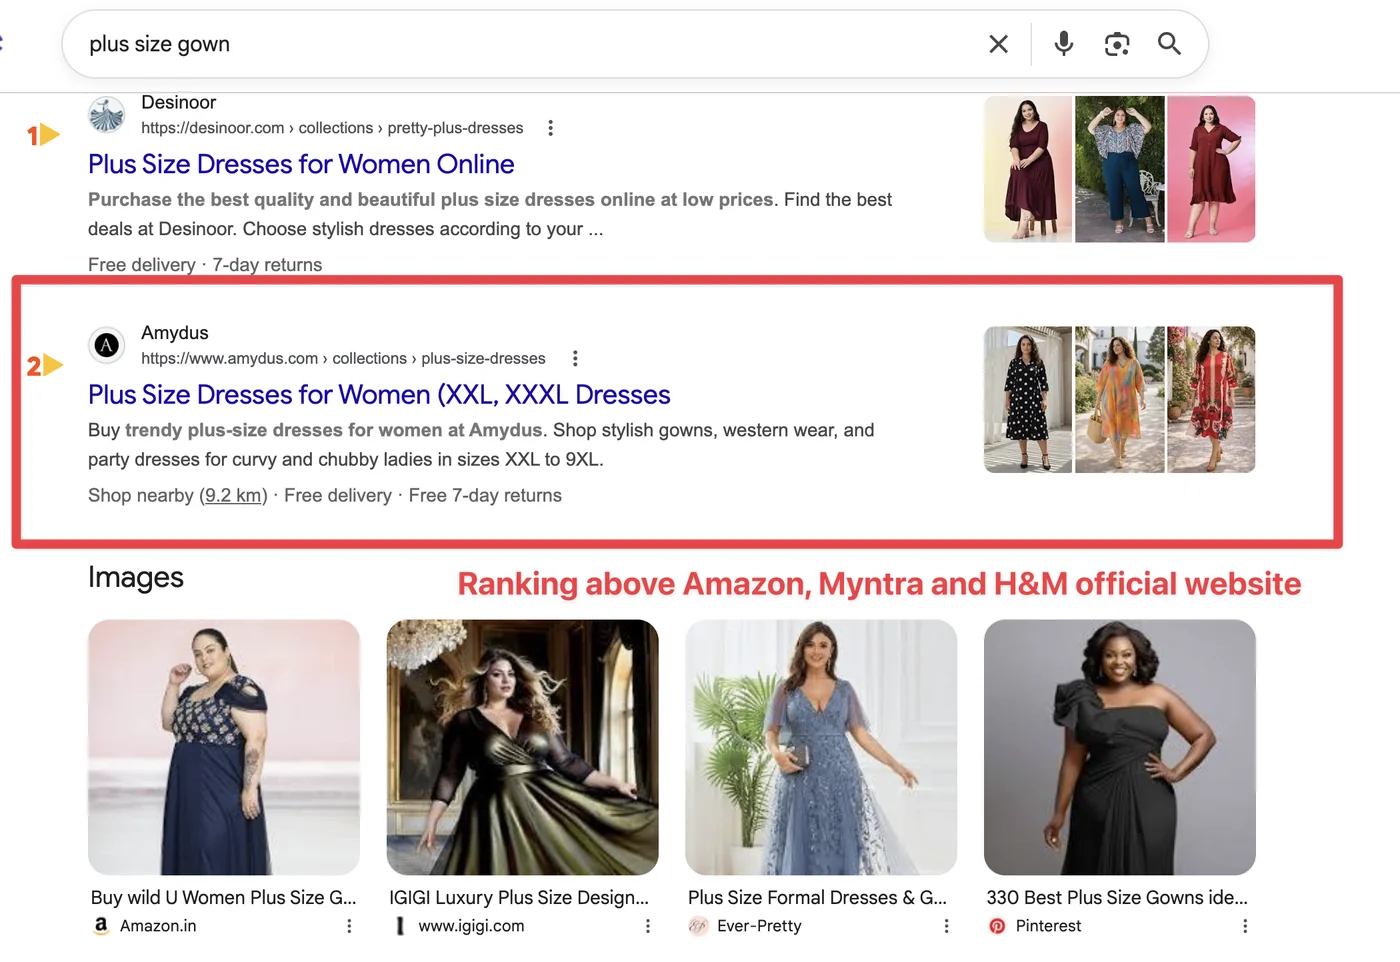
Task: Click 330 Best Plus Size Gowns caption
Action: [x=1117, y=898]
